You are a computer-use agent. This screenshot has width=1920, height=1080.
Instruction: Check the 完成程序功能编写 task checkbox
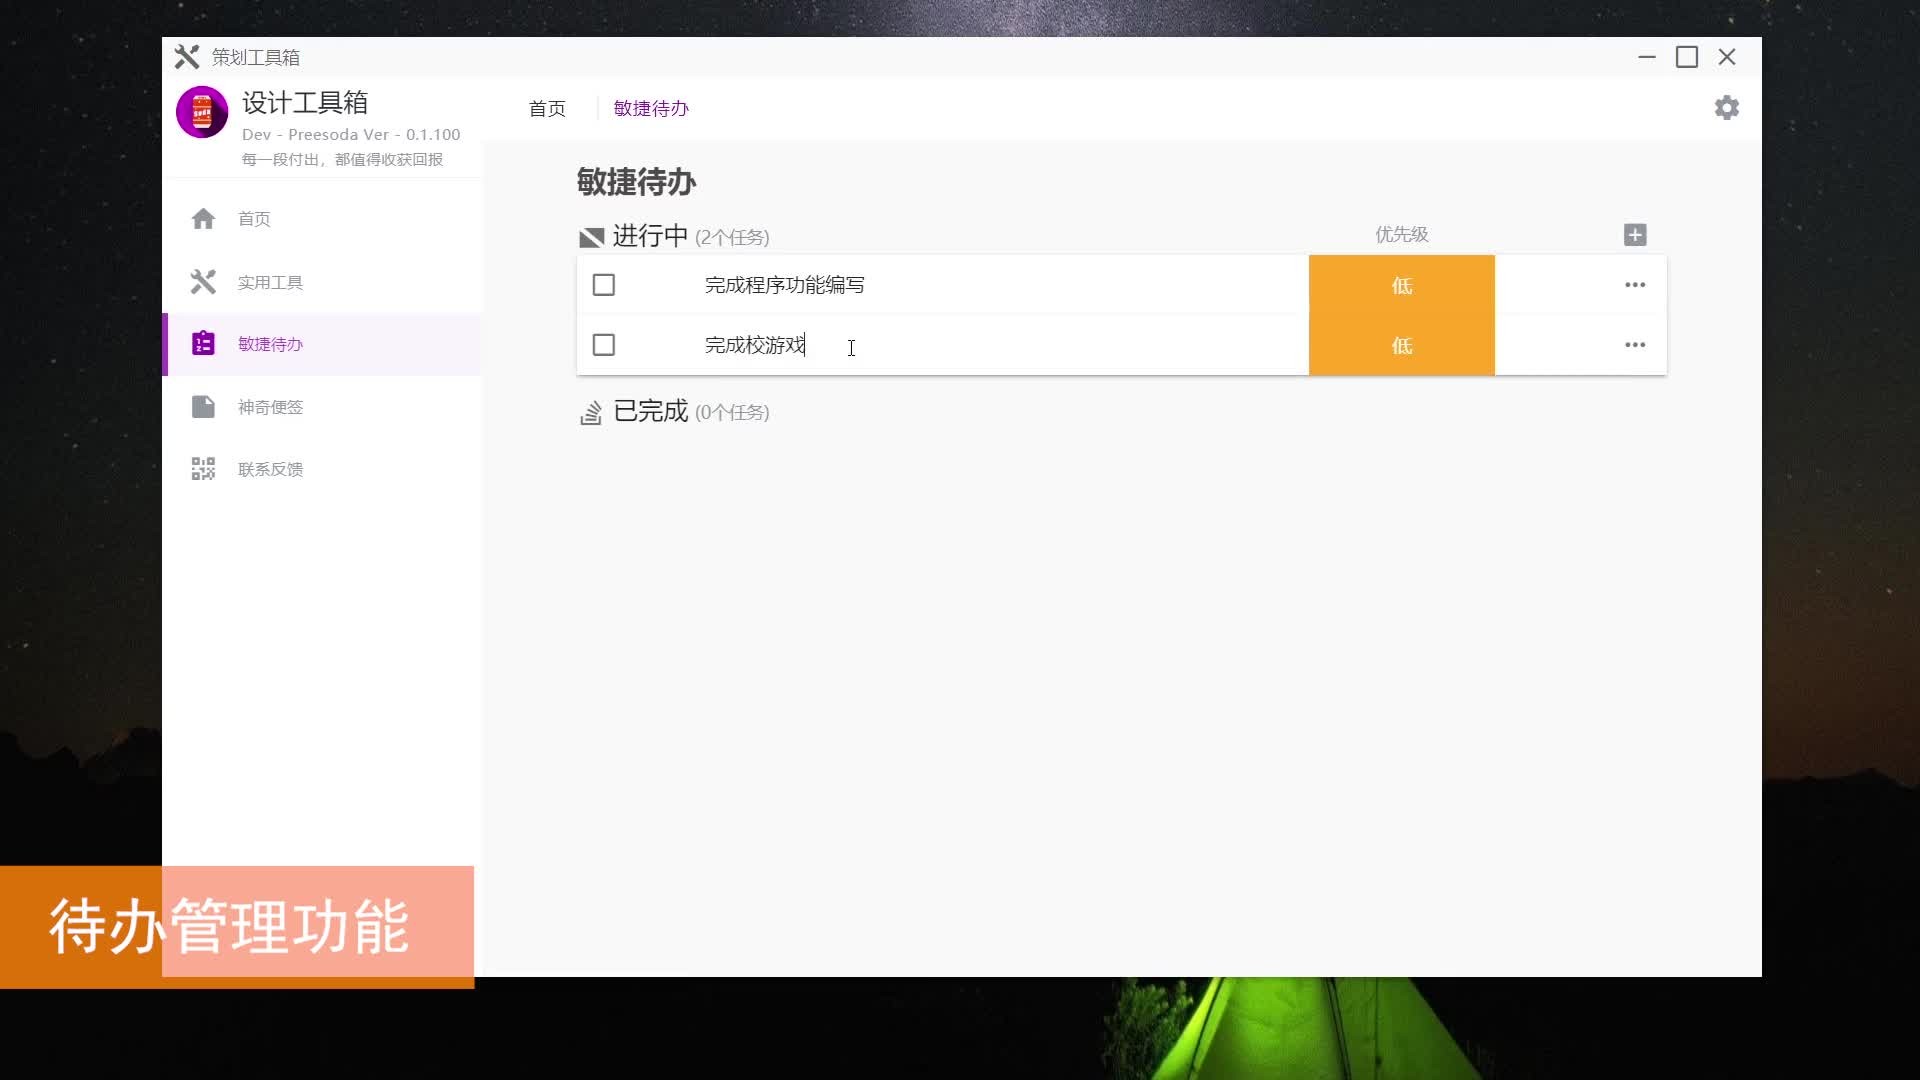coord(604,285)
